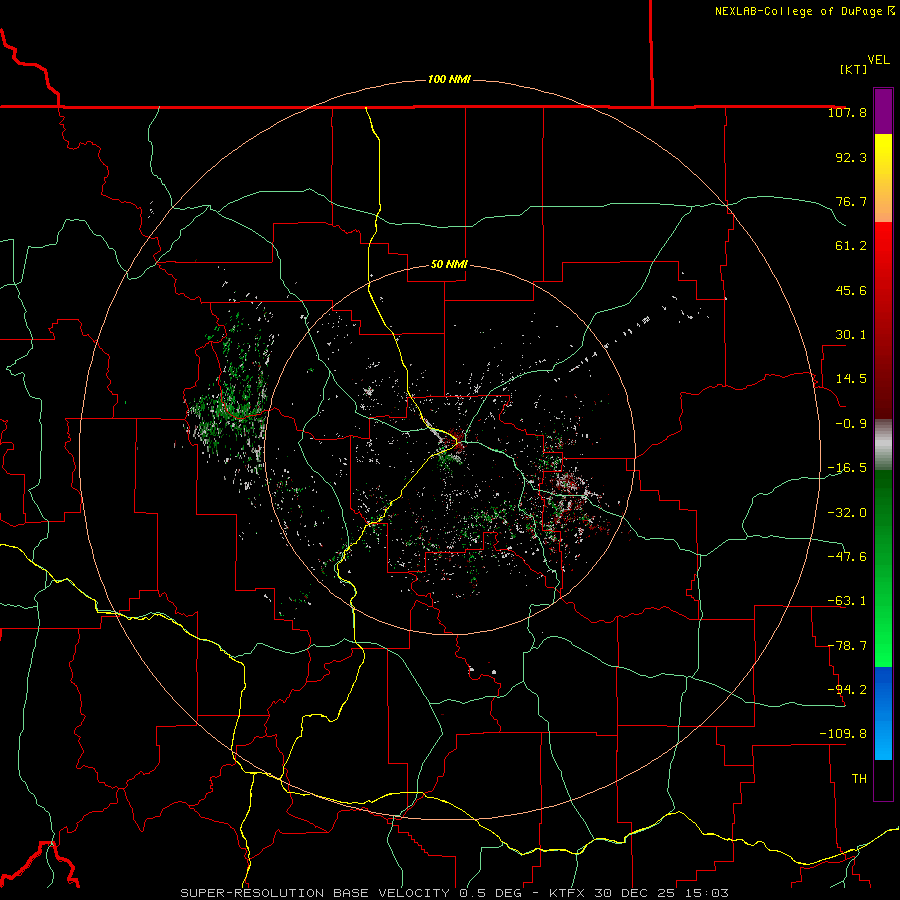Click the VEL legend heading
Viewport: 900px width, 900px height.
pyautogui.click(x=878, y=60)
